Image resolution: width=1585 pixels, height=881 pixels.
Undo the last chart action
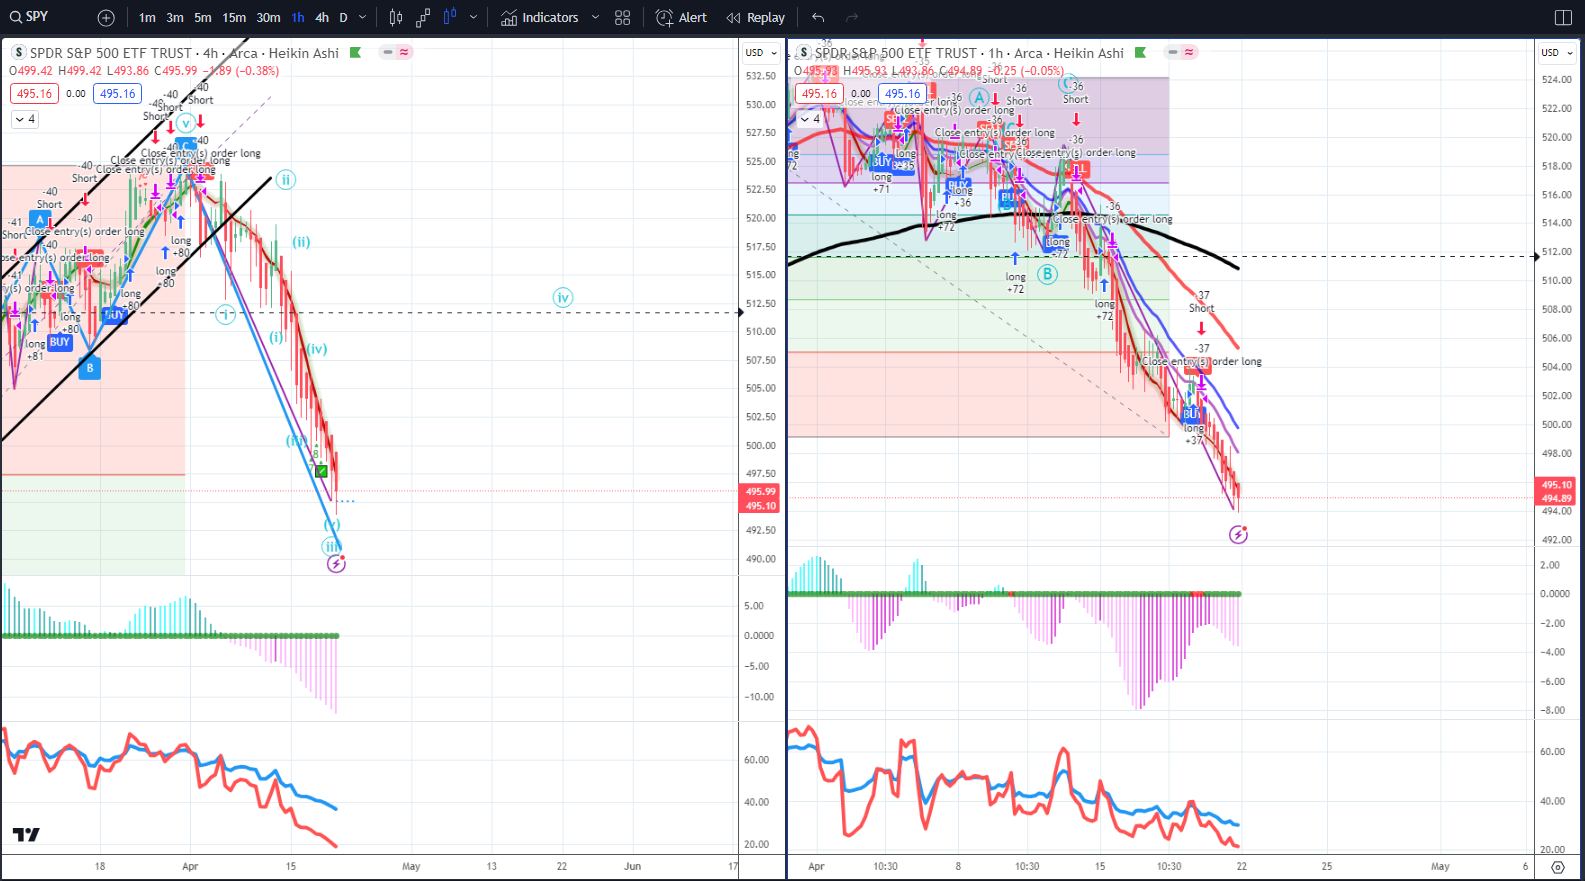(818, 18)
